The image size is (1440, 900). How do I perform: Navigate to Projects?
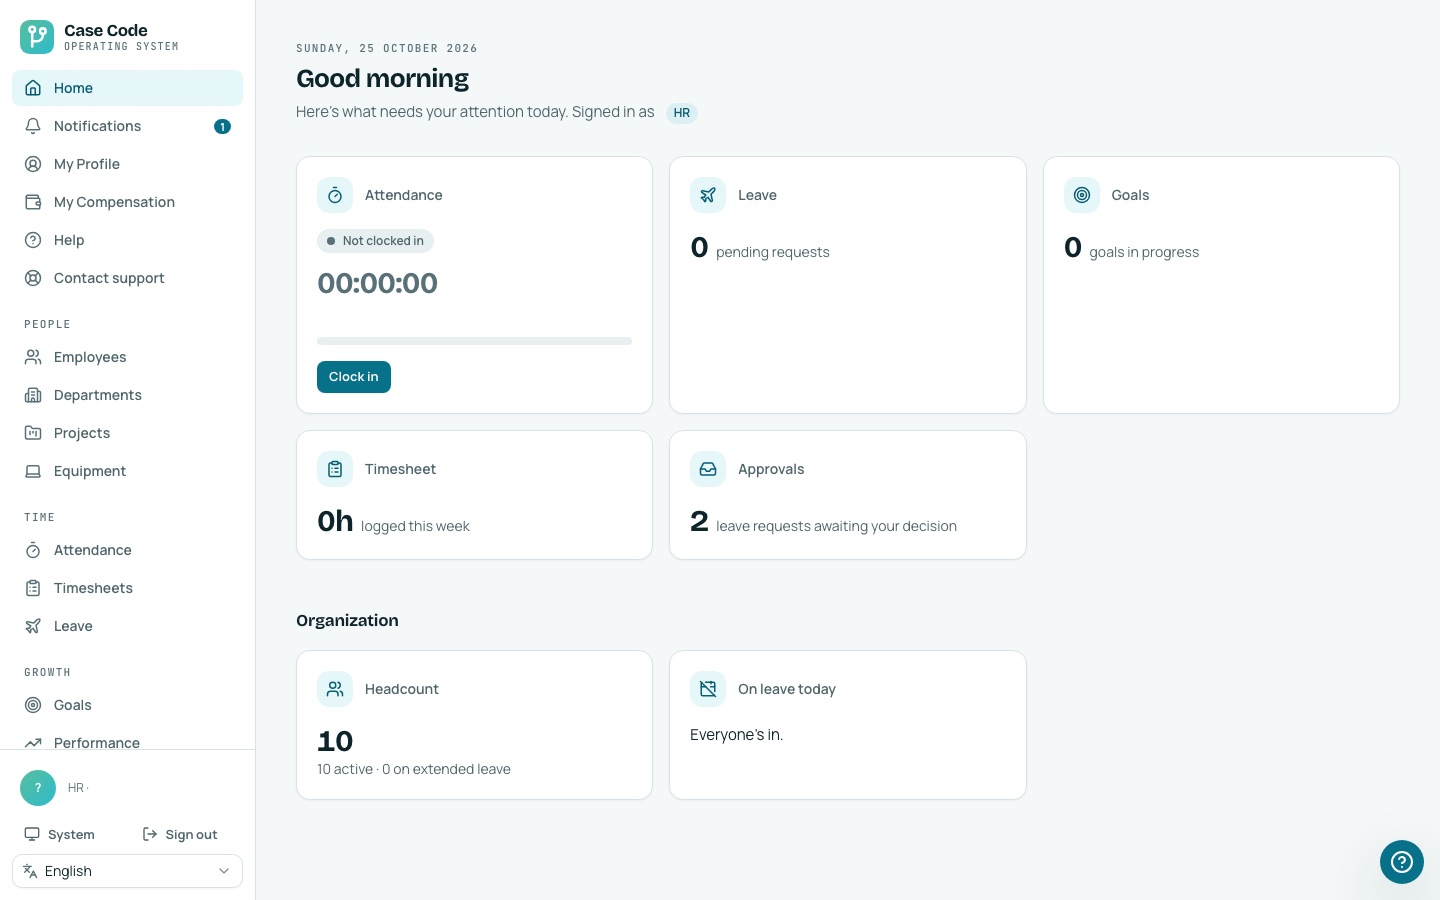click(x=127, y=433)
